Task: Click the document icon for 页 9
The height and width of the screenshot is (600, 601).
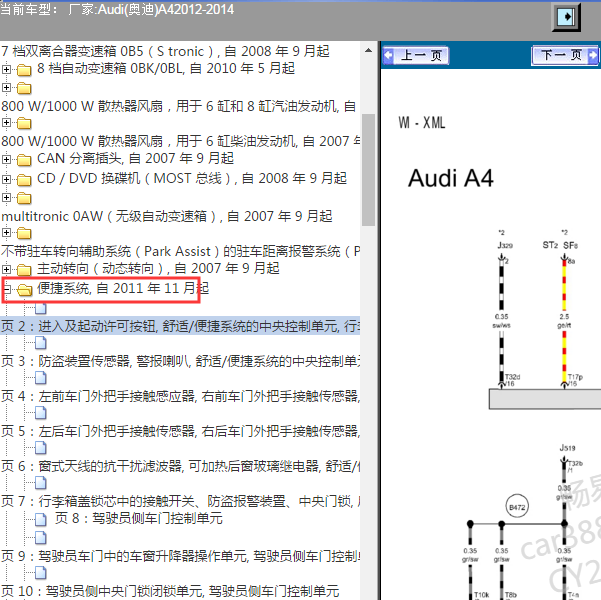Action: point(41,538)
